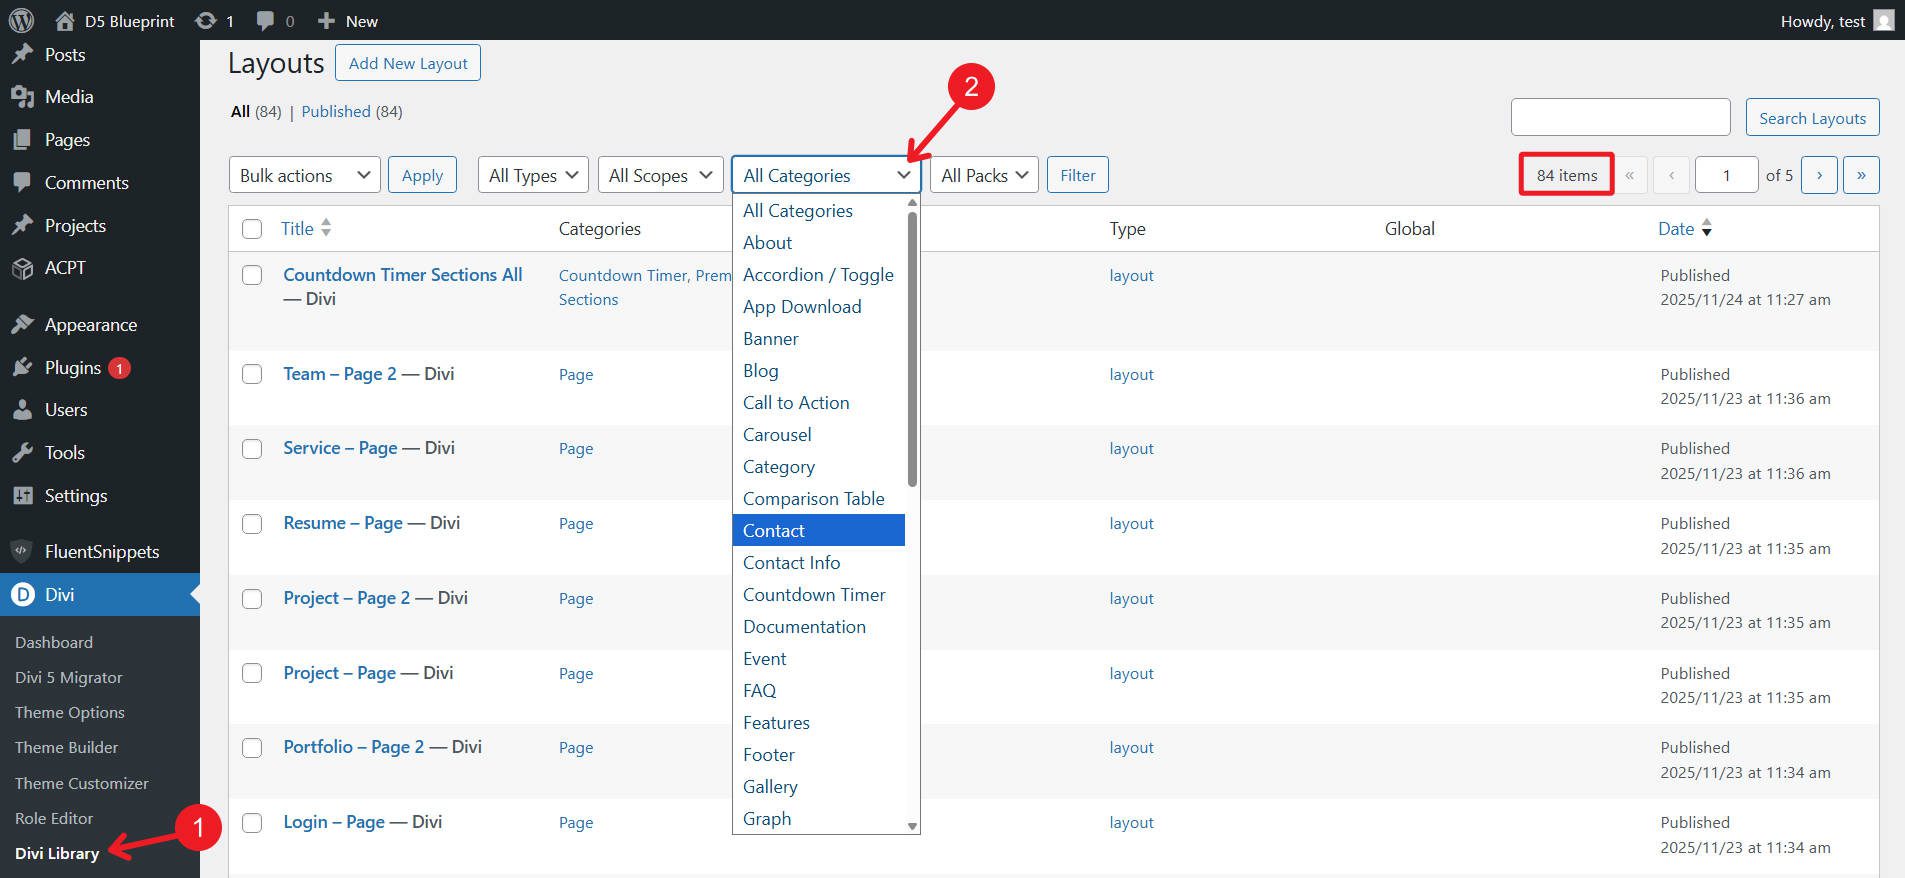
Task: Open Divi 5 Migrator submenu item
Action: tap(68, 677)
